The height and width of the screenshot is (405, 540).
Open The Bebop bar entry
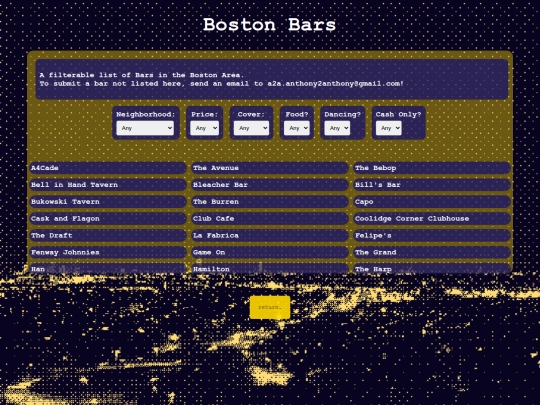pos(432,168)
